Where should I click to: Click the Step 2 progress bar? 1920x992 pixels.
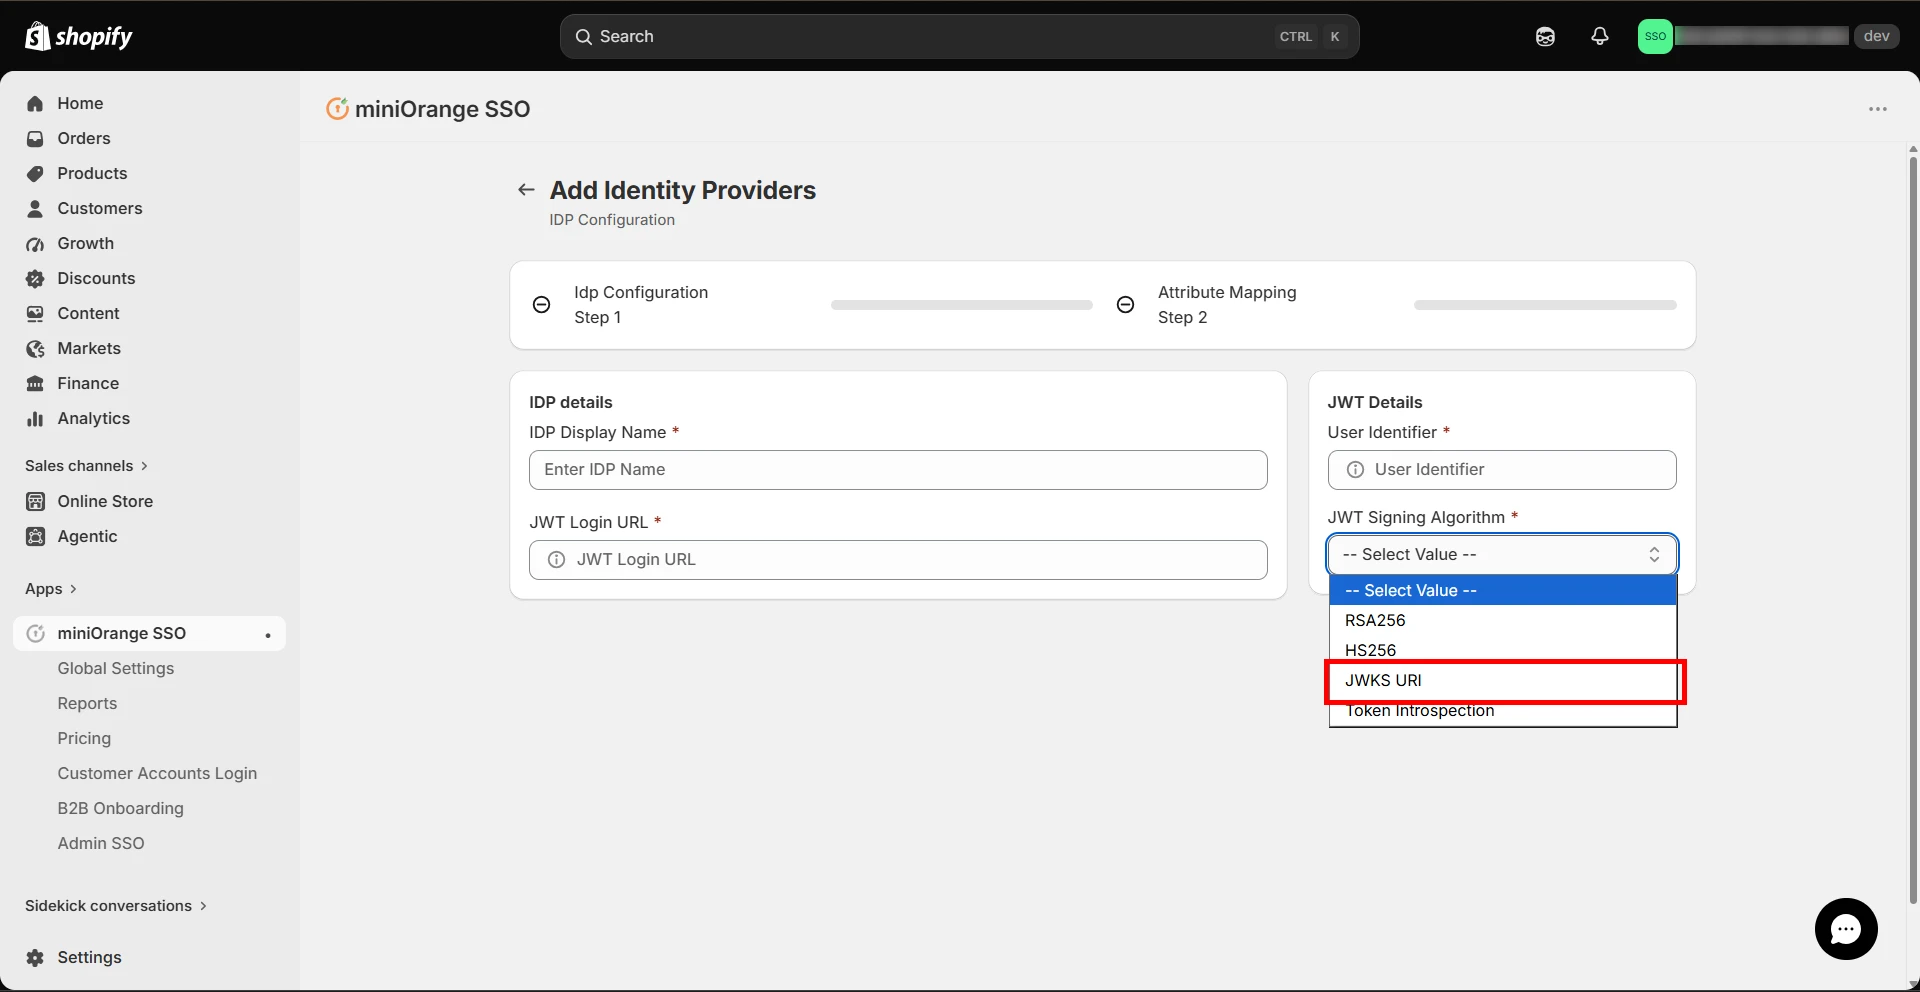1545,305
